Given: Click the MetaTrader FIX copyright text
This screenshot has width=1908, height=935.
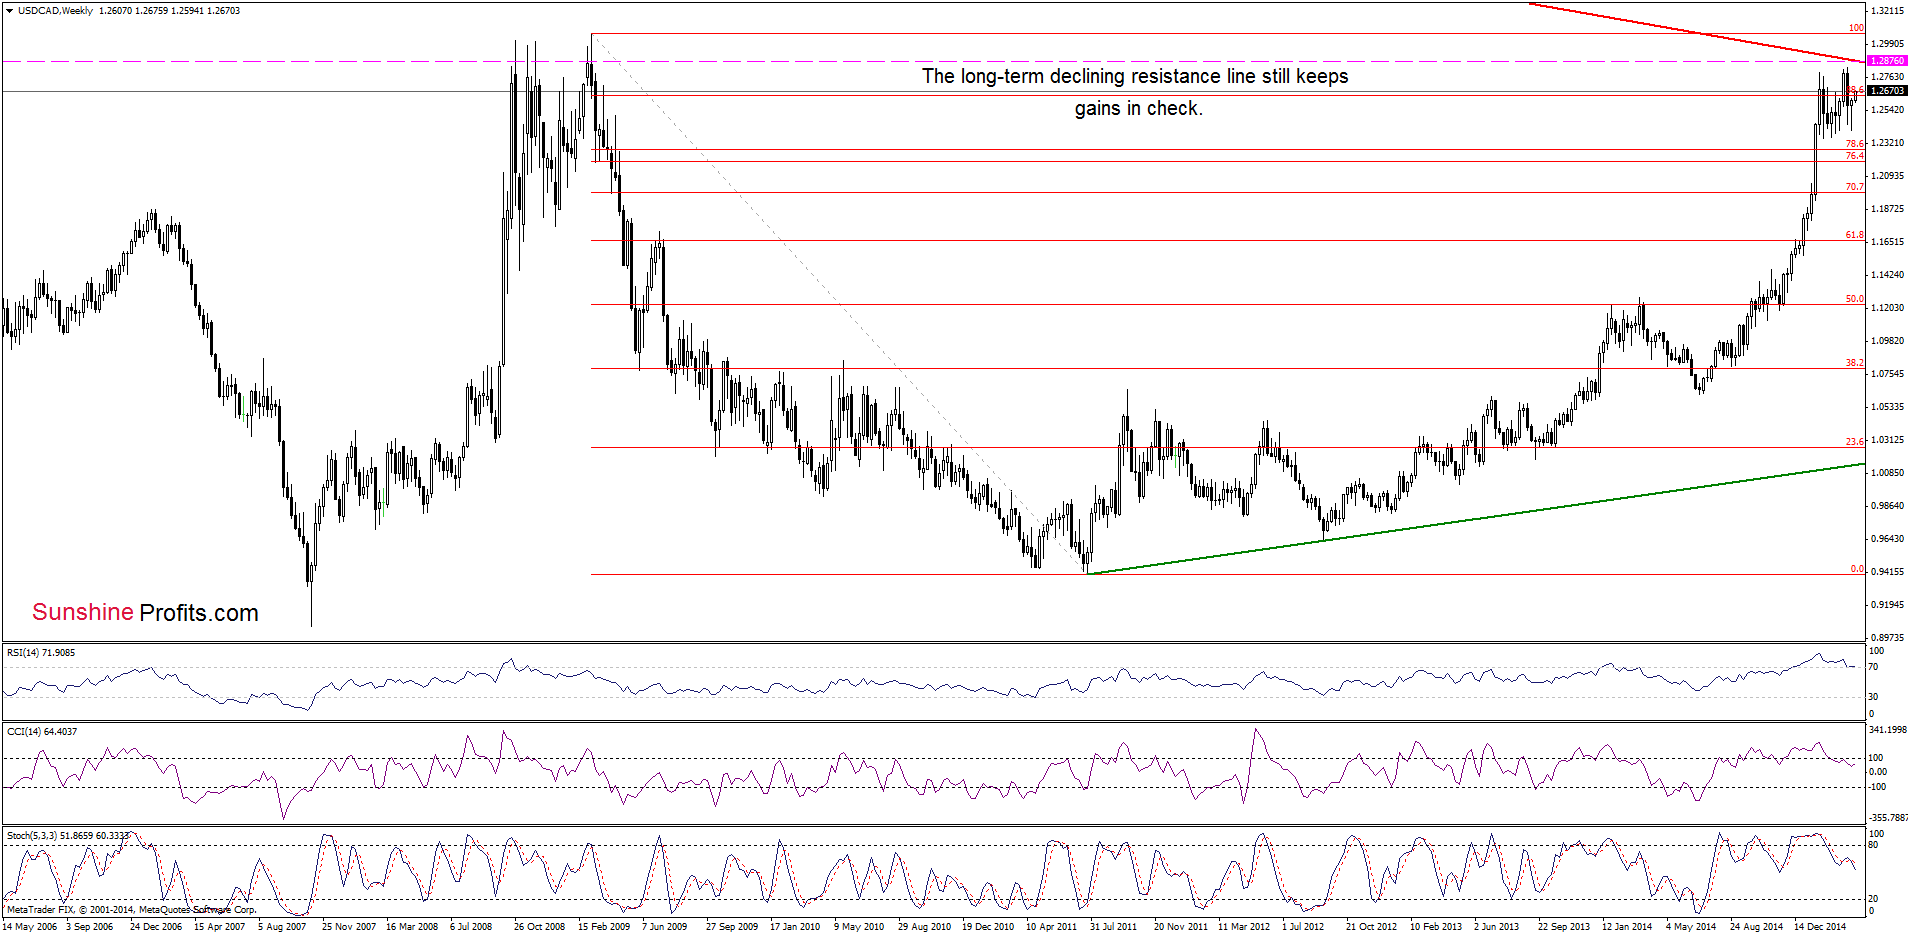Looking at the screenshot, I should tap(131, 910).
